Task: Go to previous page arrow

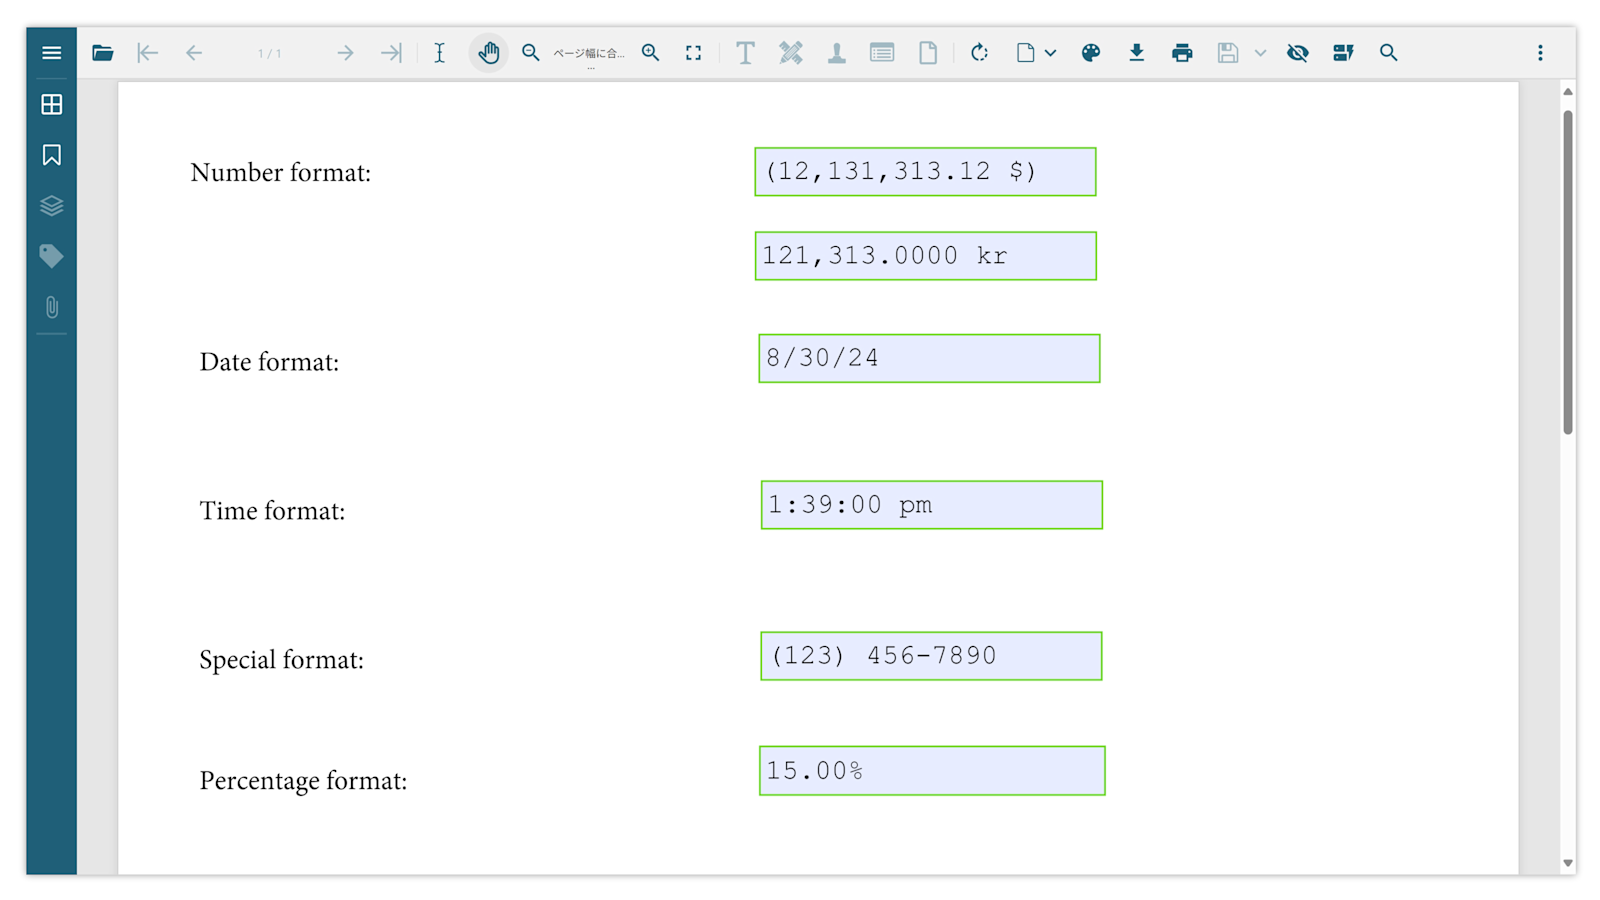Action: tap(194, 53)
